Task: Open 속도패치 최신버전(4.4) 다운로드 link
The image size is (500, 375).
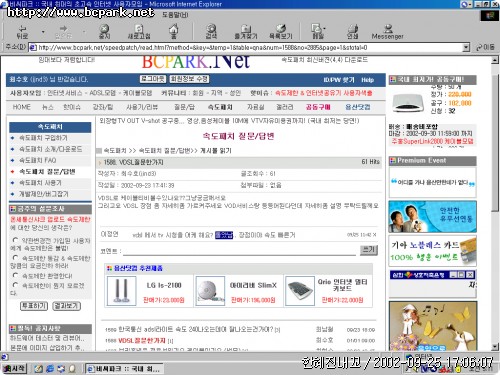Action: click(324, 60)
